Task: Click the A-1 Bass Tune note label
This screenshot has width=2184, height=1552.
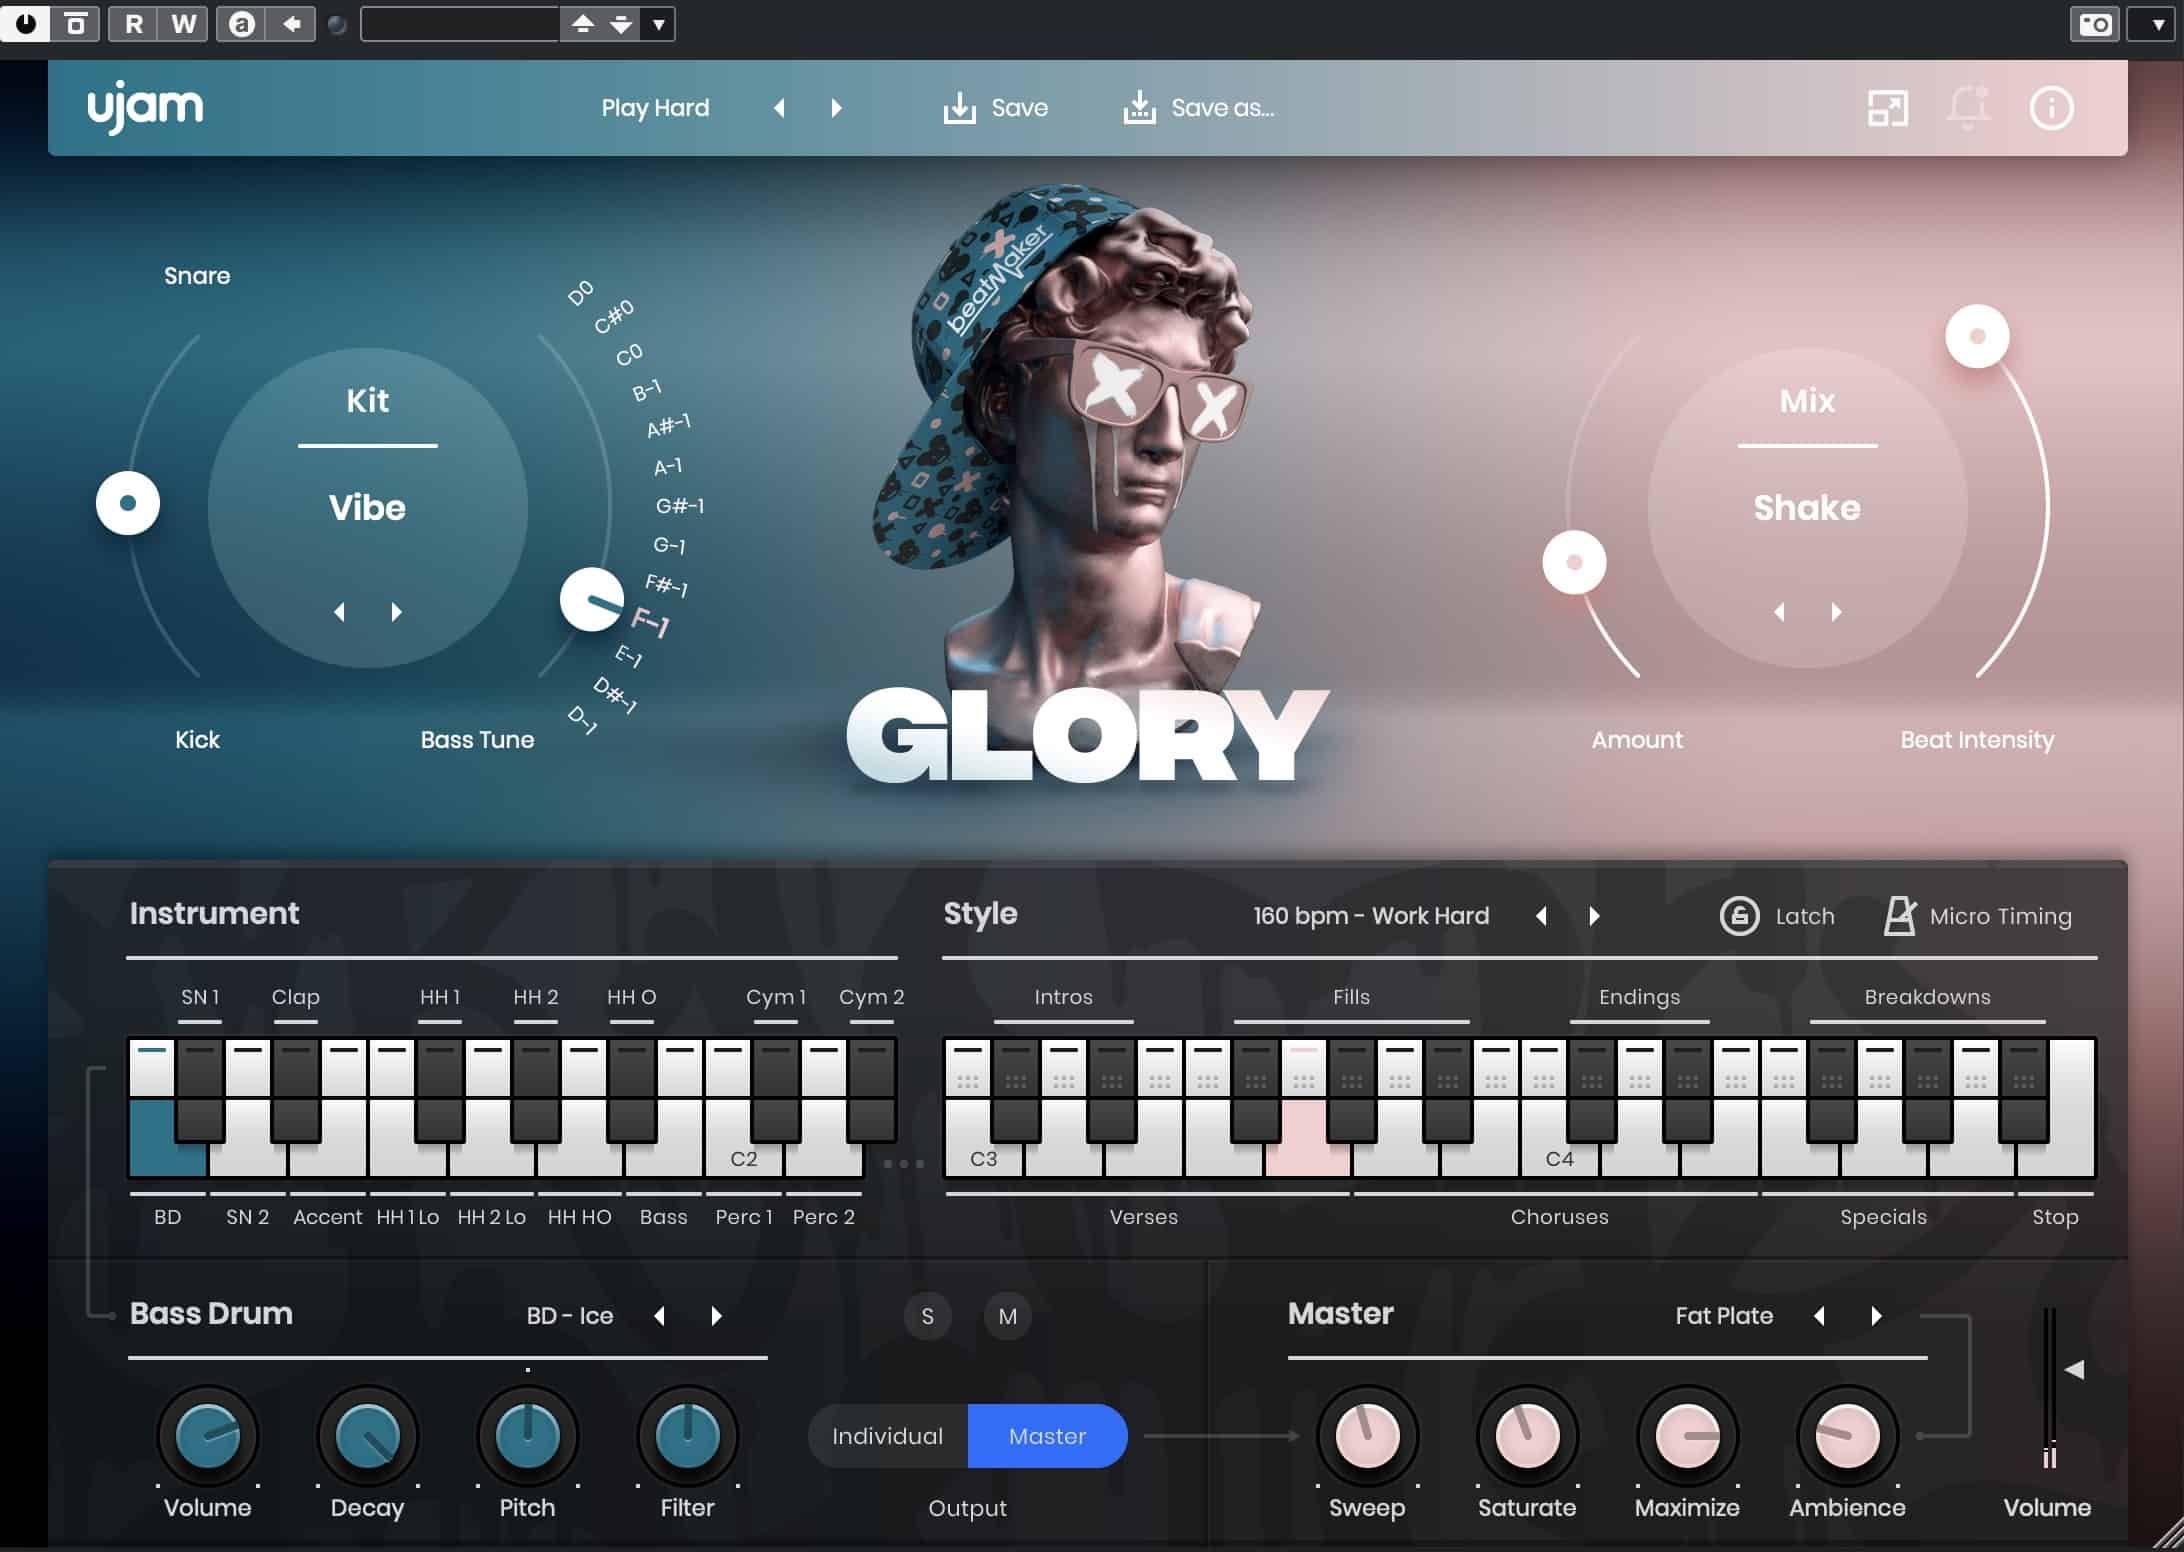Action: [x=668, y=467]
